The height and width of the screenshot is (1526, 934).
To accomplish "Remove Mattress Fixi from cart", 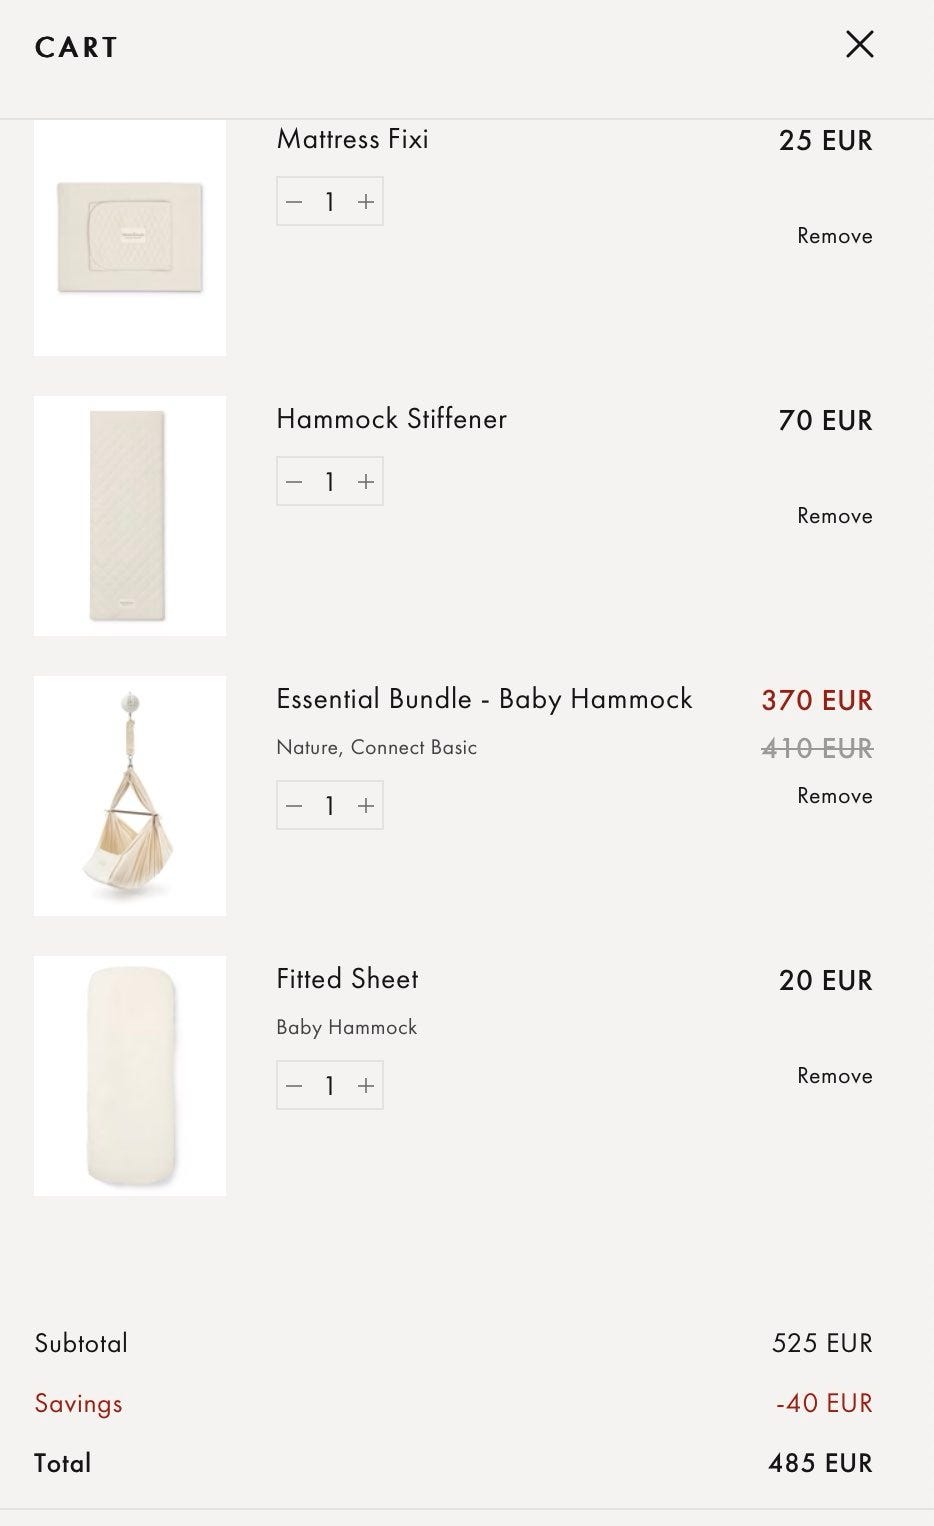I will [834, 236].
